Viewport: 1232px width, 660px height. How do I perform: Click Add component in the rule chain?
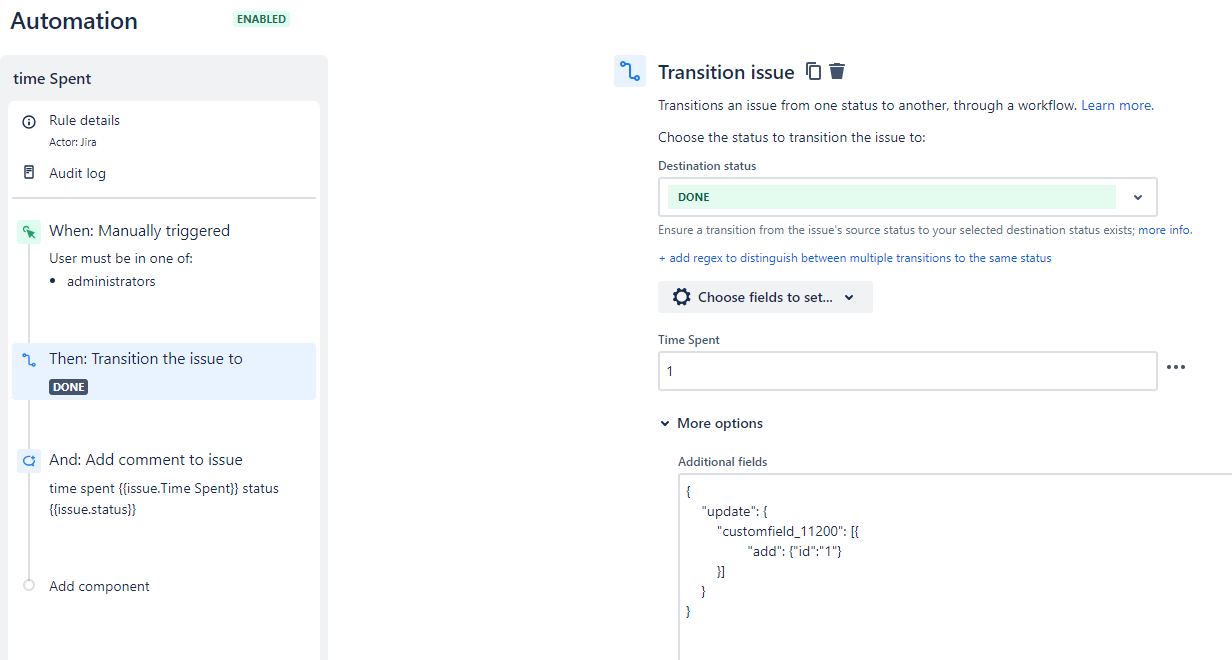coord(99,586)
